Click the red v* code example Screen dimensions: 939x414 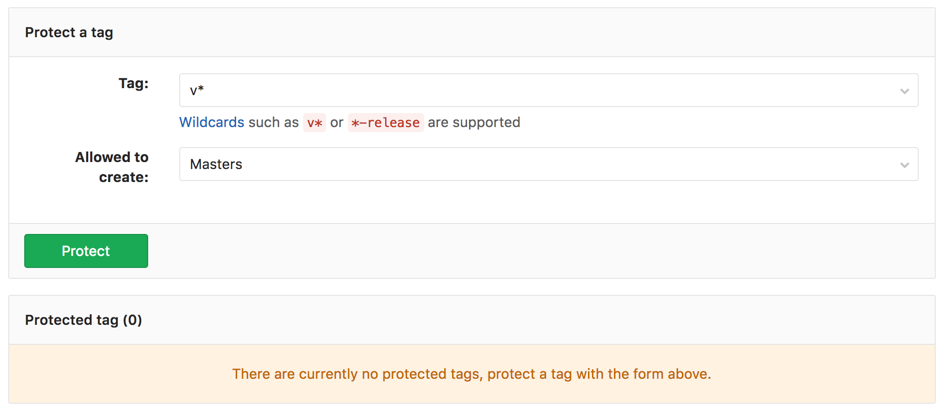pyautogui.click(x=315, y=123)
